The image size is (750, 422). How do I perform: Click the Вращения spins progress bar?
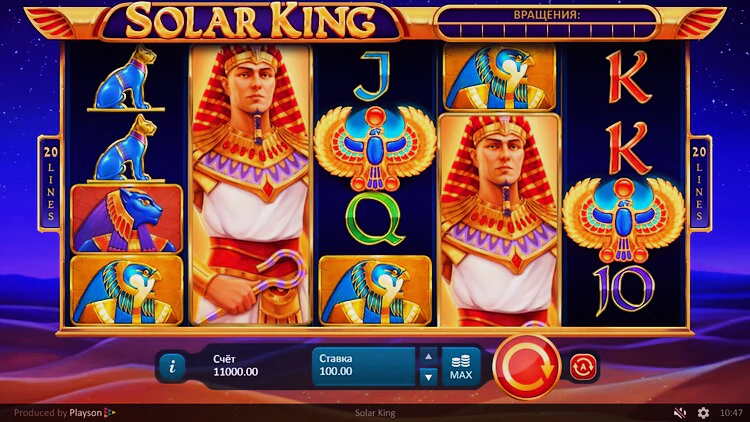[x=546, y=22]
